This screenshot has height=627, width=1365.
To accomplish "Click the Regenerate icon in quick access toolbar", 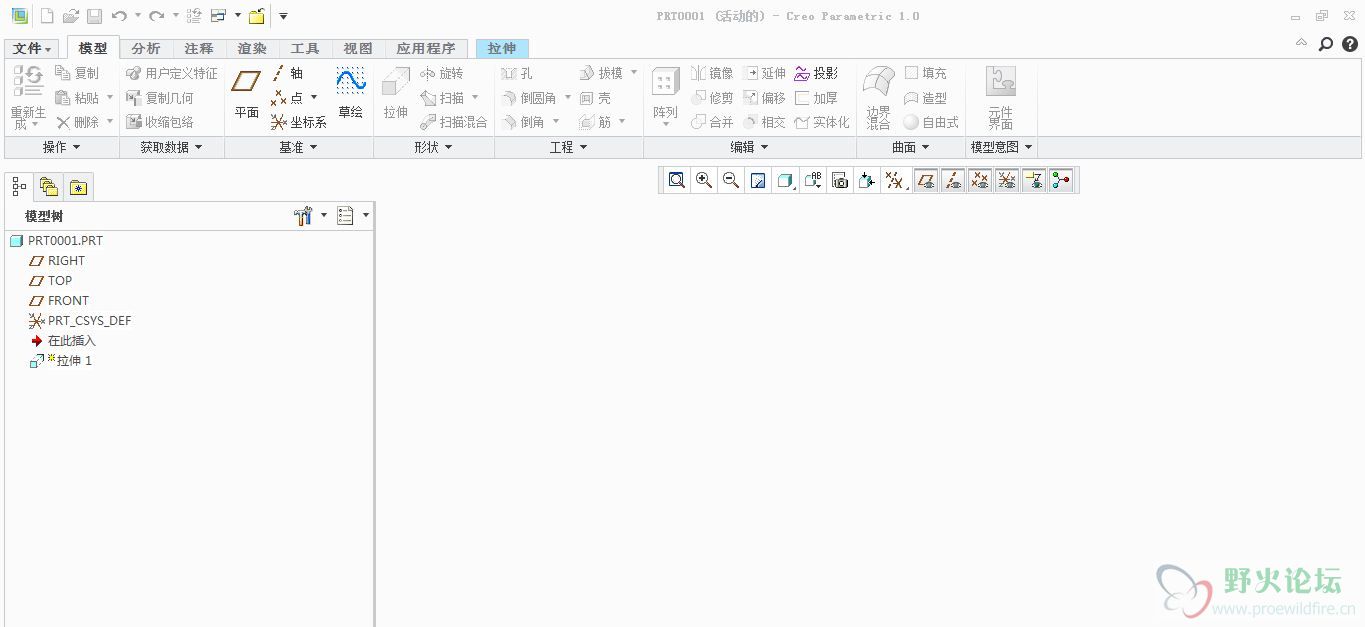I will click(x=194, y=16).
